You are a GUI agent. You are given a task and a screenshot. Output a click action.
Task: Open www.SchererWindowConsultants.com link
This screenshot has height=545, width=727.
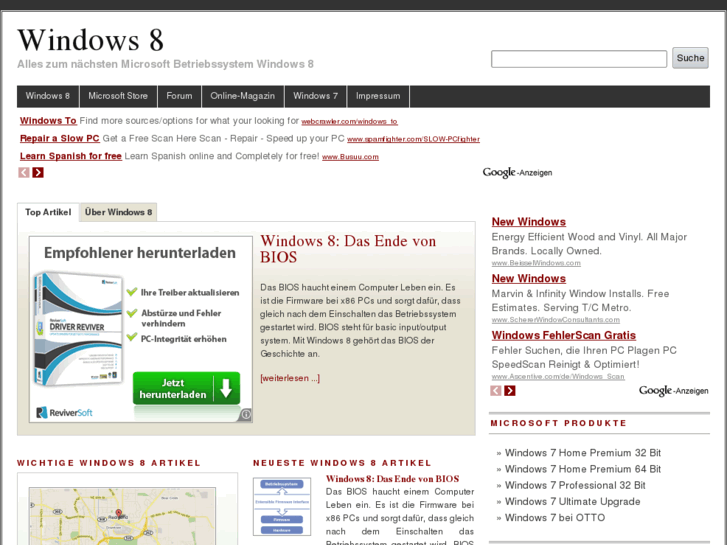555,320
